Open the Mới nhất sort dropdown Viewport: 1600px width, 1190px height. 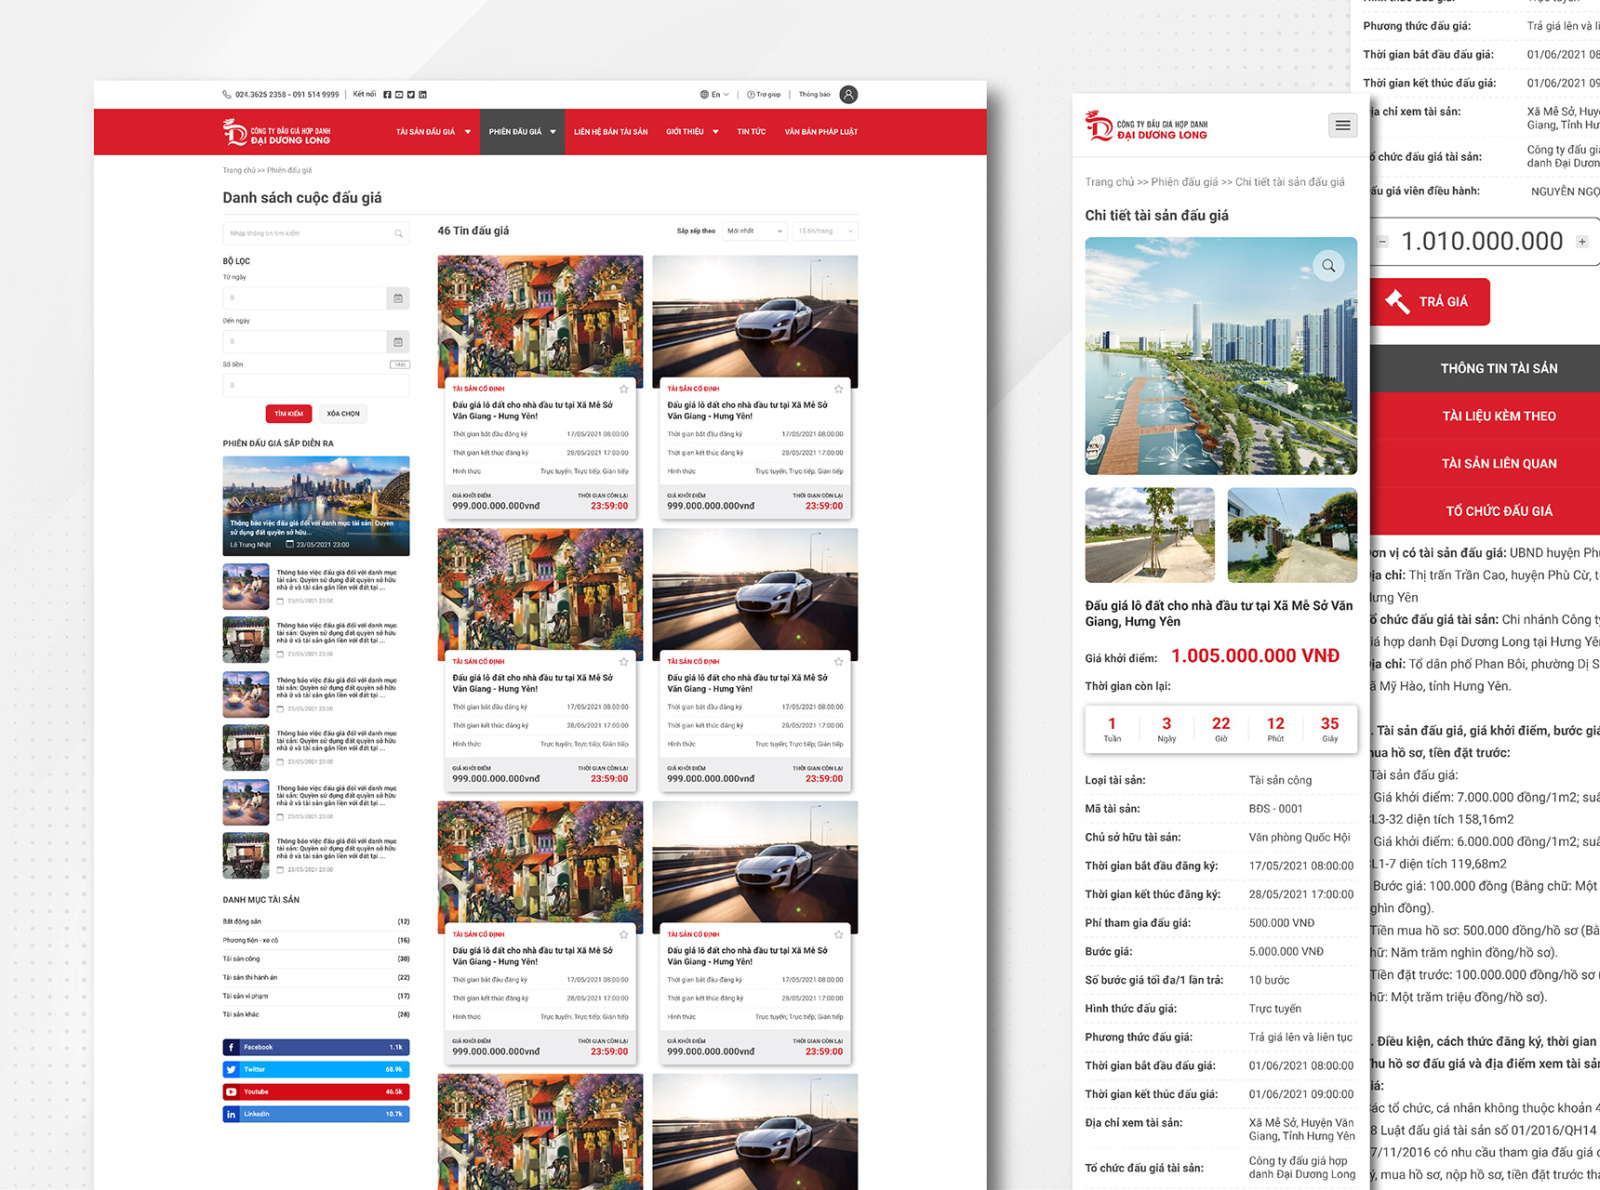[x=755, y=231]
